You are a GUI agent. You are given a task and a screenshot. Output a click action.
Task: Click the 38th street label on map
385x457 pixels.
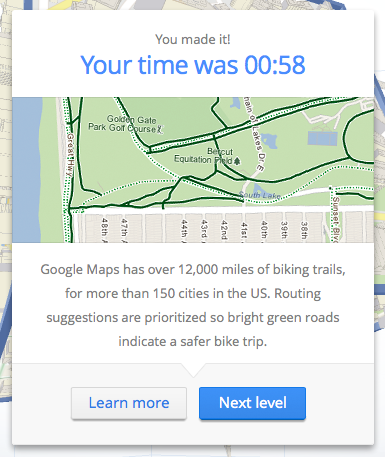[304, 230]
